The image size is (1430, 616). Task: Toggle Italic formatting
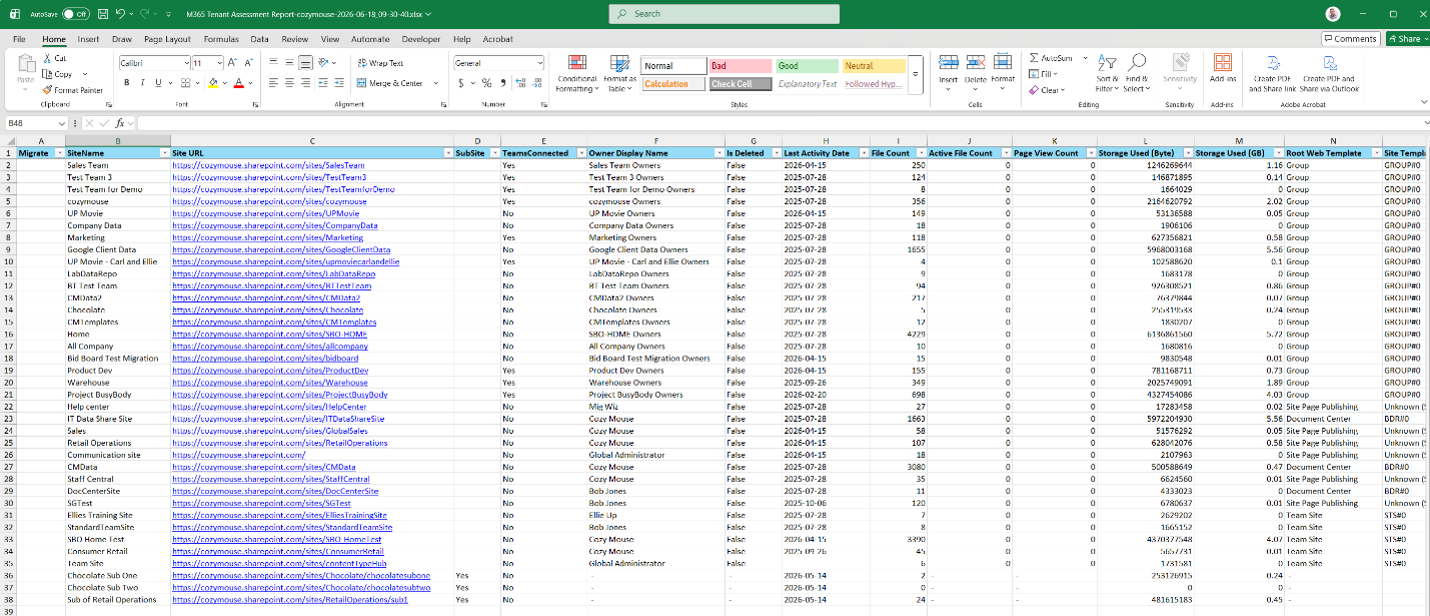[x=142, y=83]
